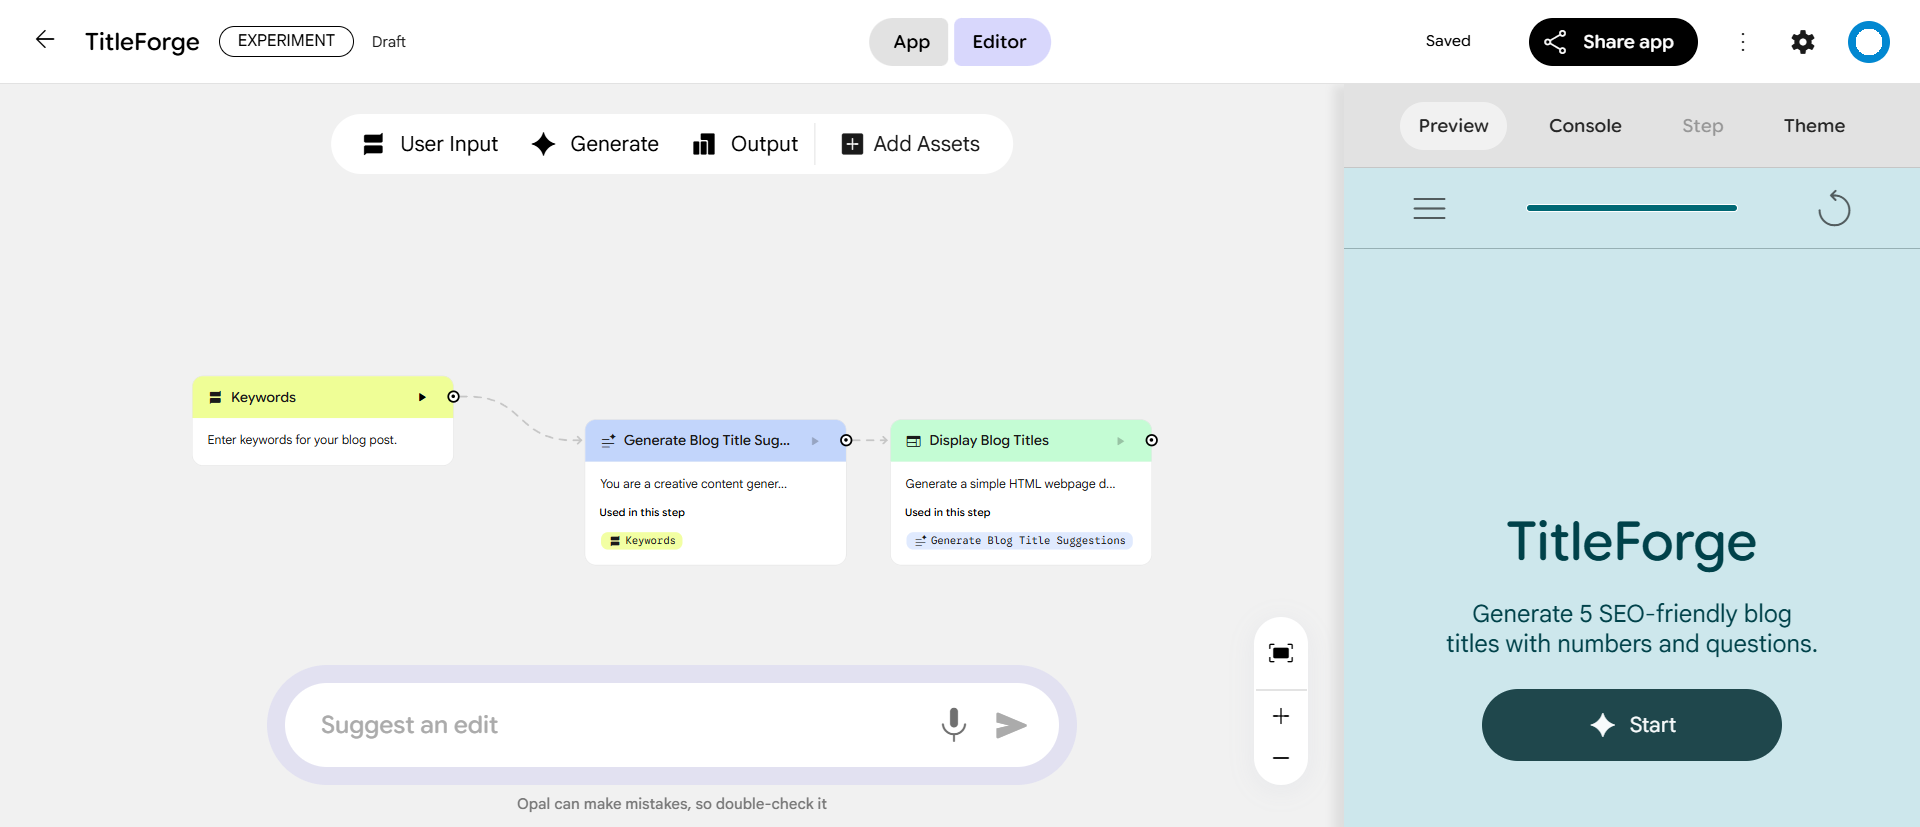Open the three-dot more options menu
This screenshot has height=827, width=1920.
[x=1743, y=42]
